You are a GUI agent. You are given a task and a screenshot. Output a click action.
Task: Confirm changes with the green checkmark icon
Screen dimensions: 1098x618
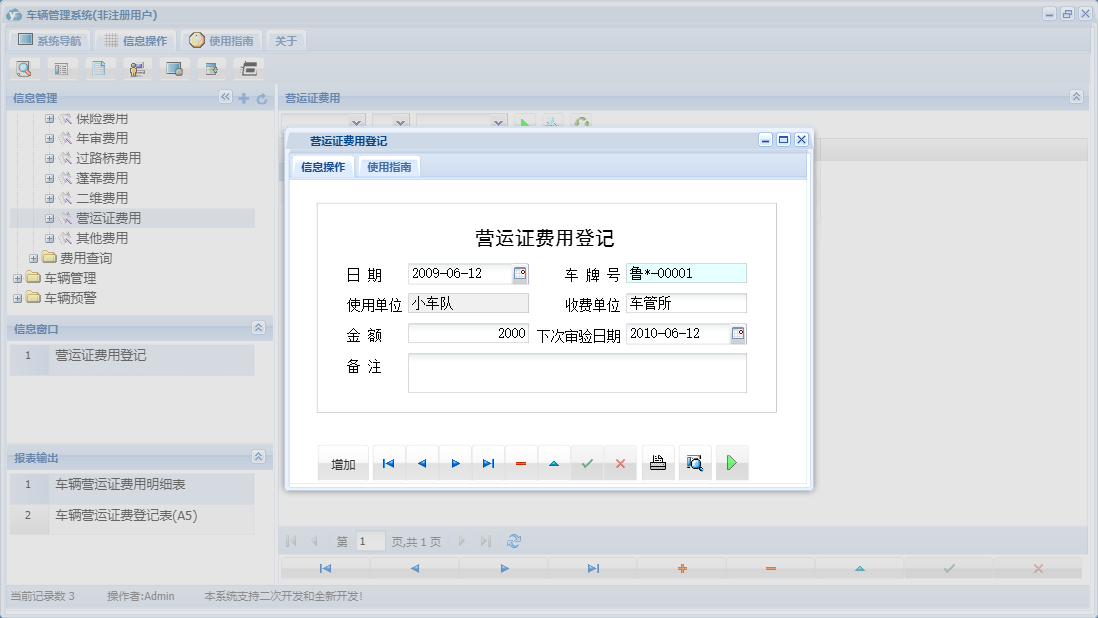click(586, 462)
